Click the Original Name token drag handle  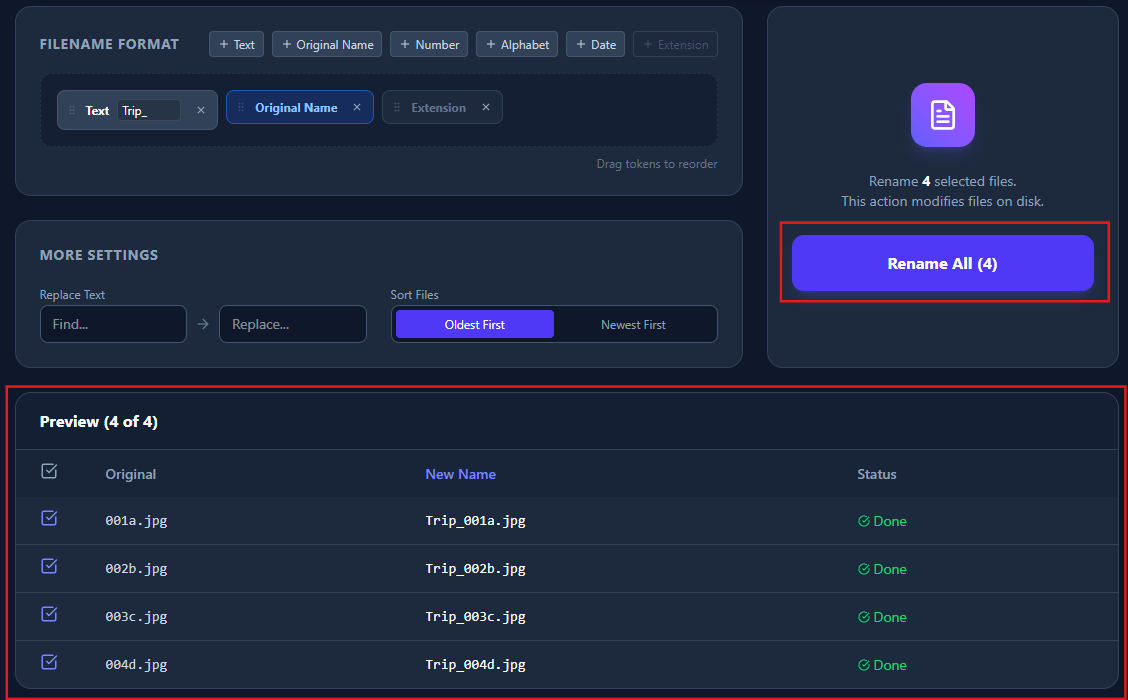(x=241, y=107)
